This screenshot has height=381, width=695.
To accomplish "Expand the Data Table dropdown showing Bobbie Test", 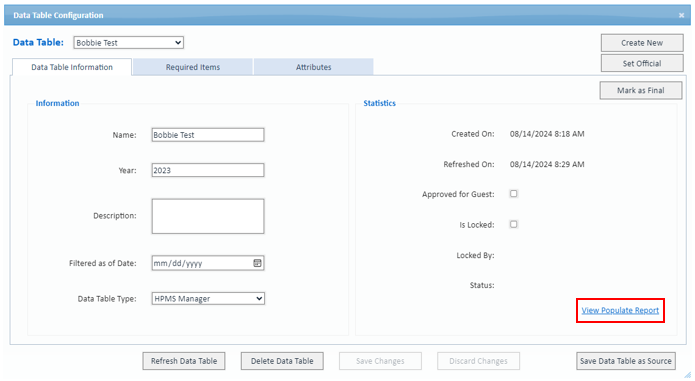I will (129, 43).
